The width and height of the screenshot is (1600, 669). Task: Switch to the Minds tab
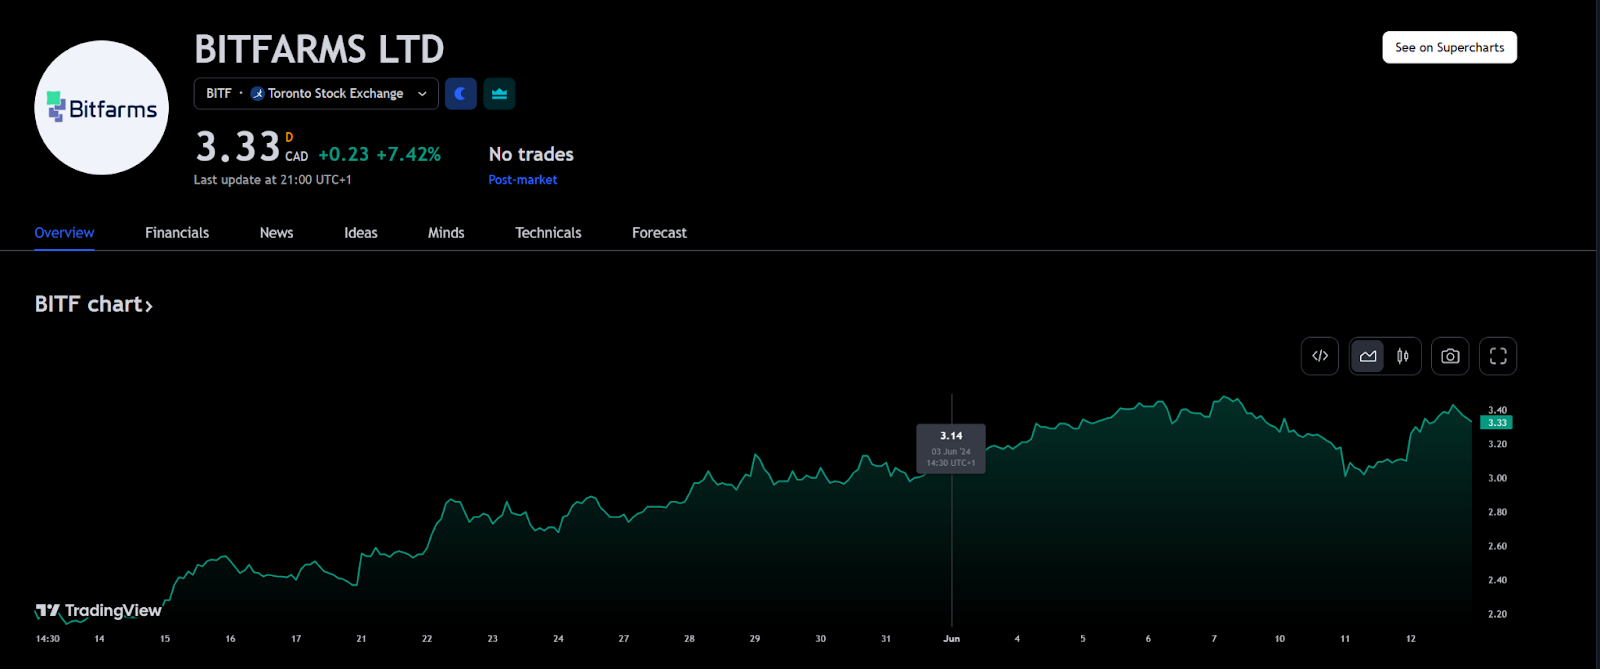[446, 232]
